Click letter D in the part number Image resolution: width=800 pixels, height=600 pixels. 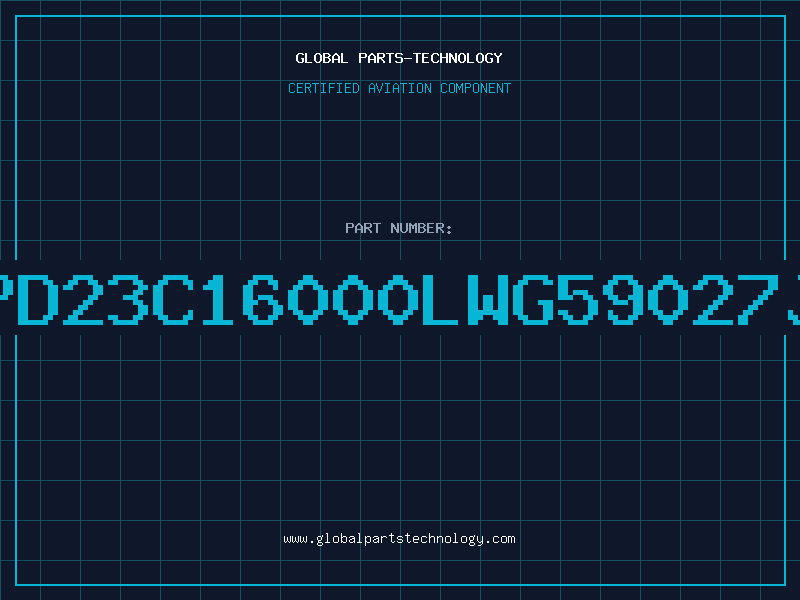click(x=37, y=299)
